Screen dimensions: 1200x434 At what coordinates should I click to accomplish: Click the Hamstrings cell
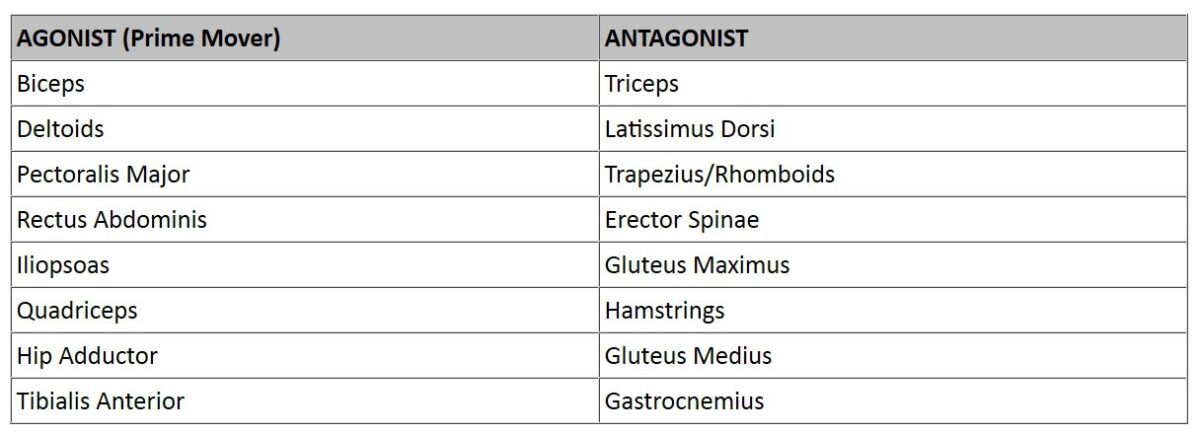(x=664, y=311)
